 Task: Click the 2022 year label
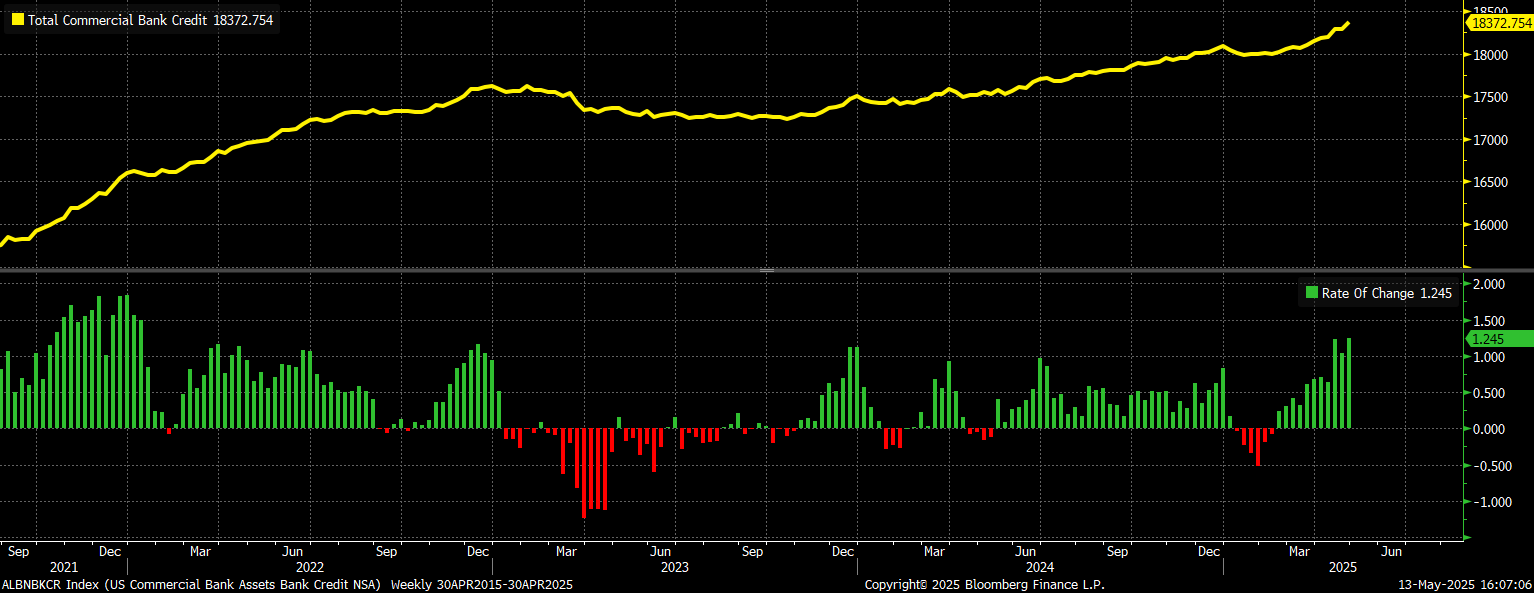pos(309,567)
